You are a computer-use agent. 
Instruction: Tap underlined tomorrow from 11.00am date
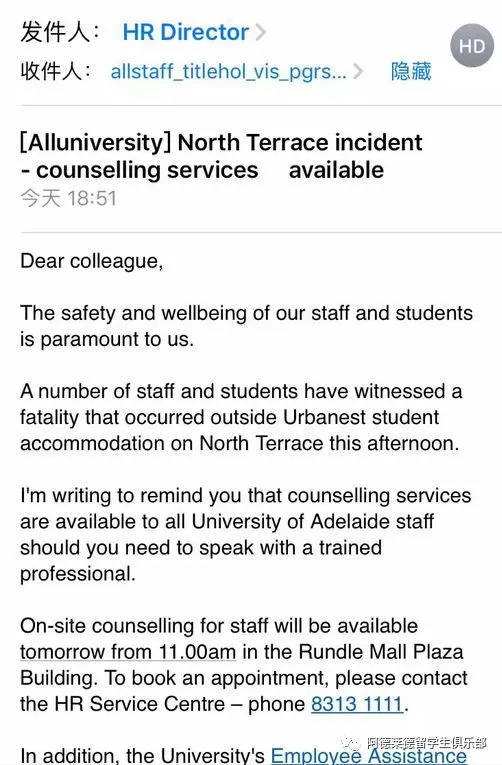[128, 652]
